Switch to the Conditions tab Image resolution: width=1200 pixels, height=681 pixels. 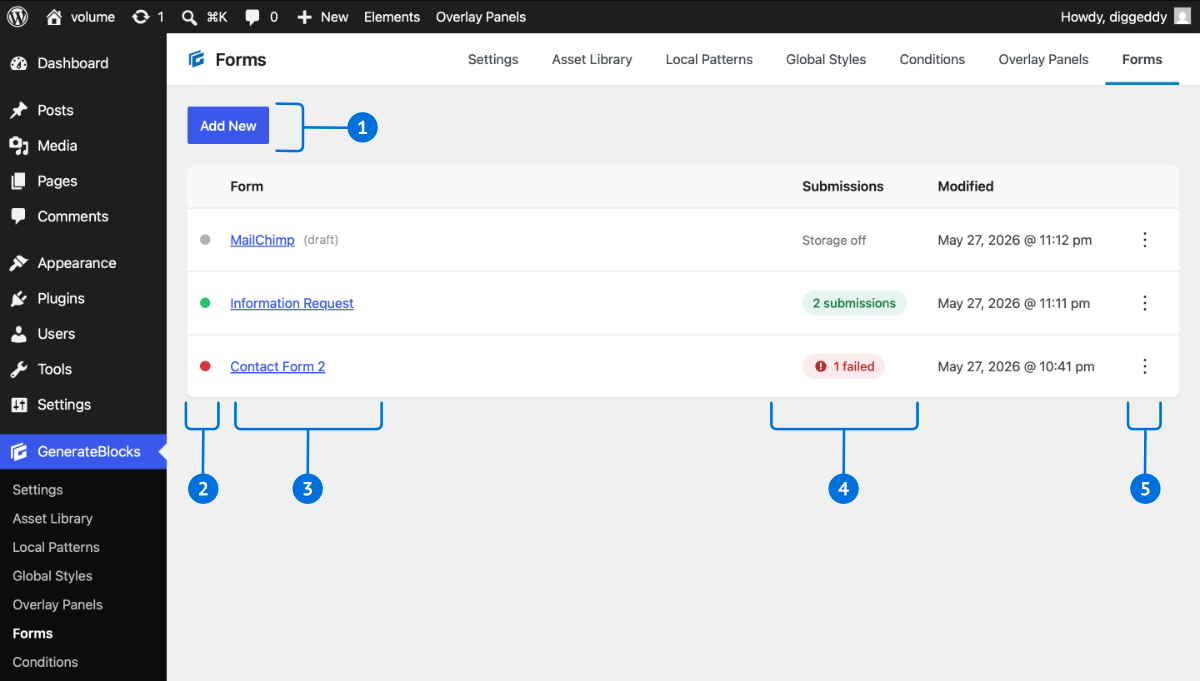pyautogui.click(x=932, y=59)
